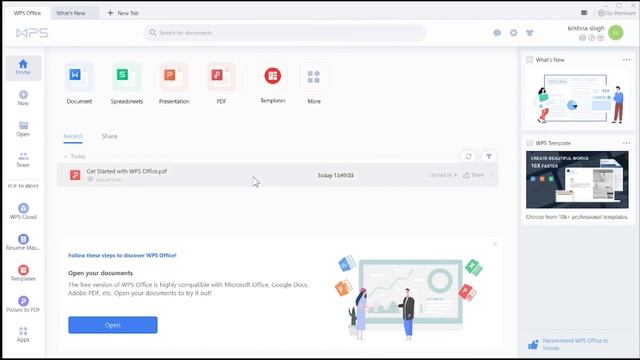Open More options menu of the Get Started file row
640x360 pixels.
(x=492, y=175)
